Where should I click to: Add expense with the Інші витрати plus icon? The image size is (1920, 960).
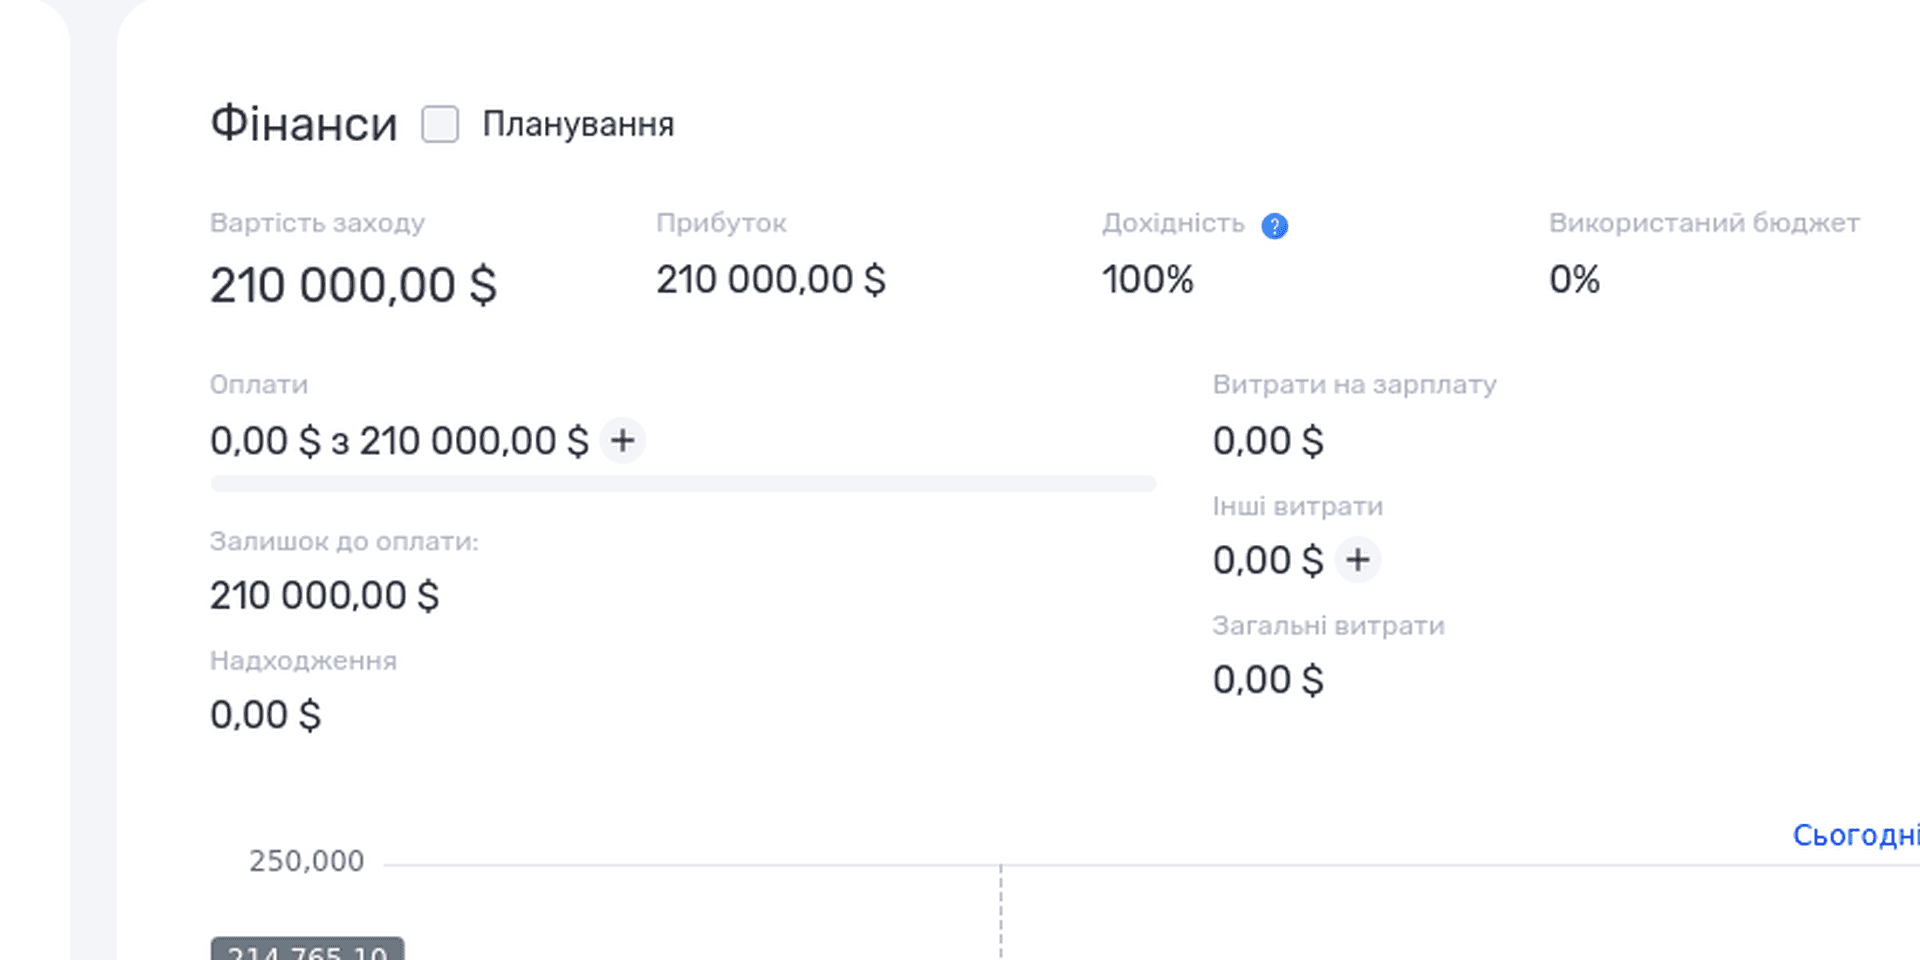tap(1357, 560)
